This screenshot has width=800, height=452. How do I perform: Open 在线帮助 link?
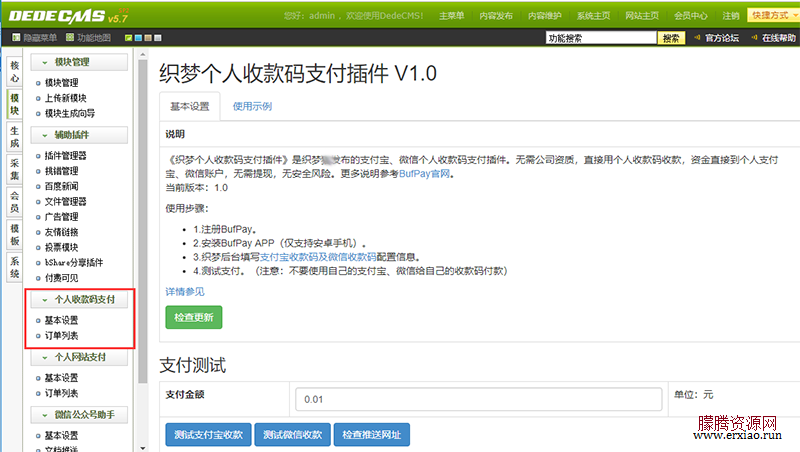coord(779,38)
